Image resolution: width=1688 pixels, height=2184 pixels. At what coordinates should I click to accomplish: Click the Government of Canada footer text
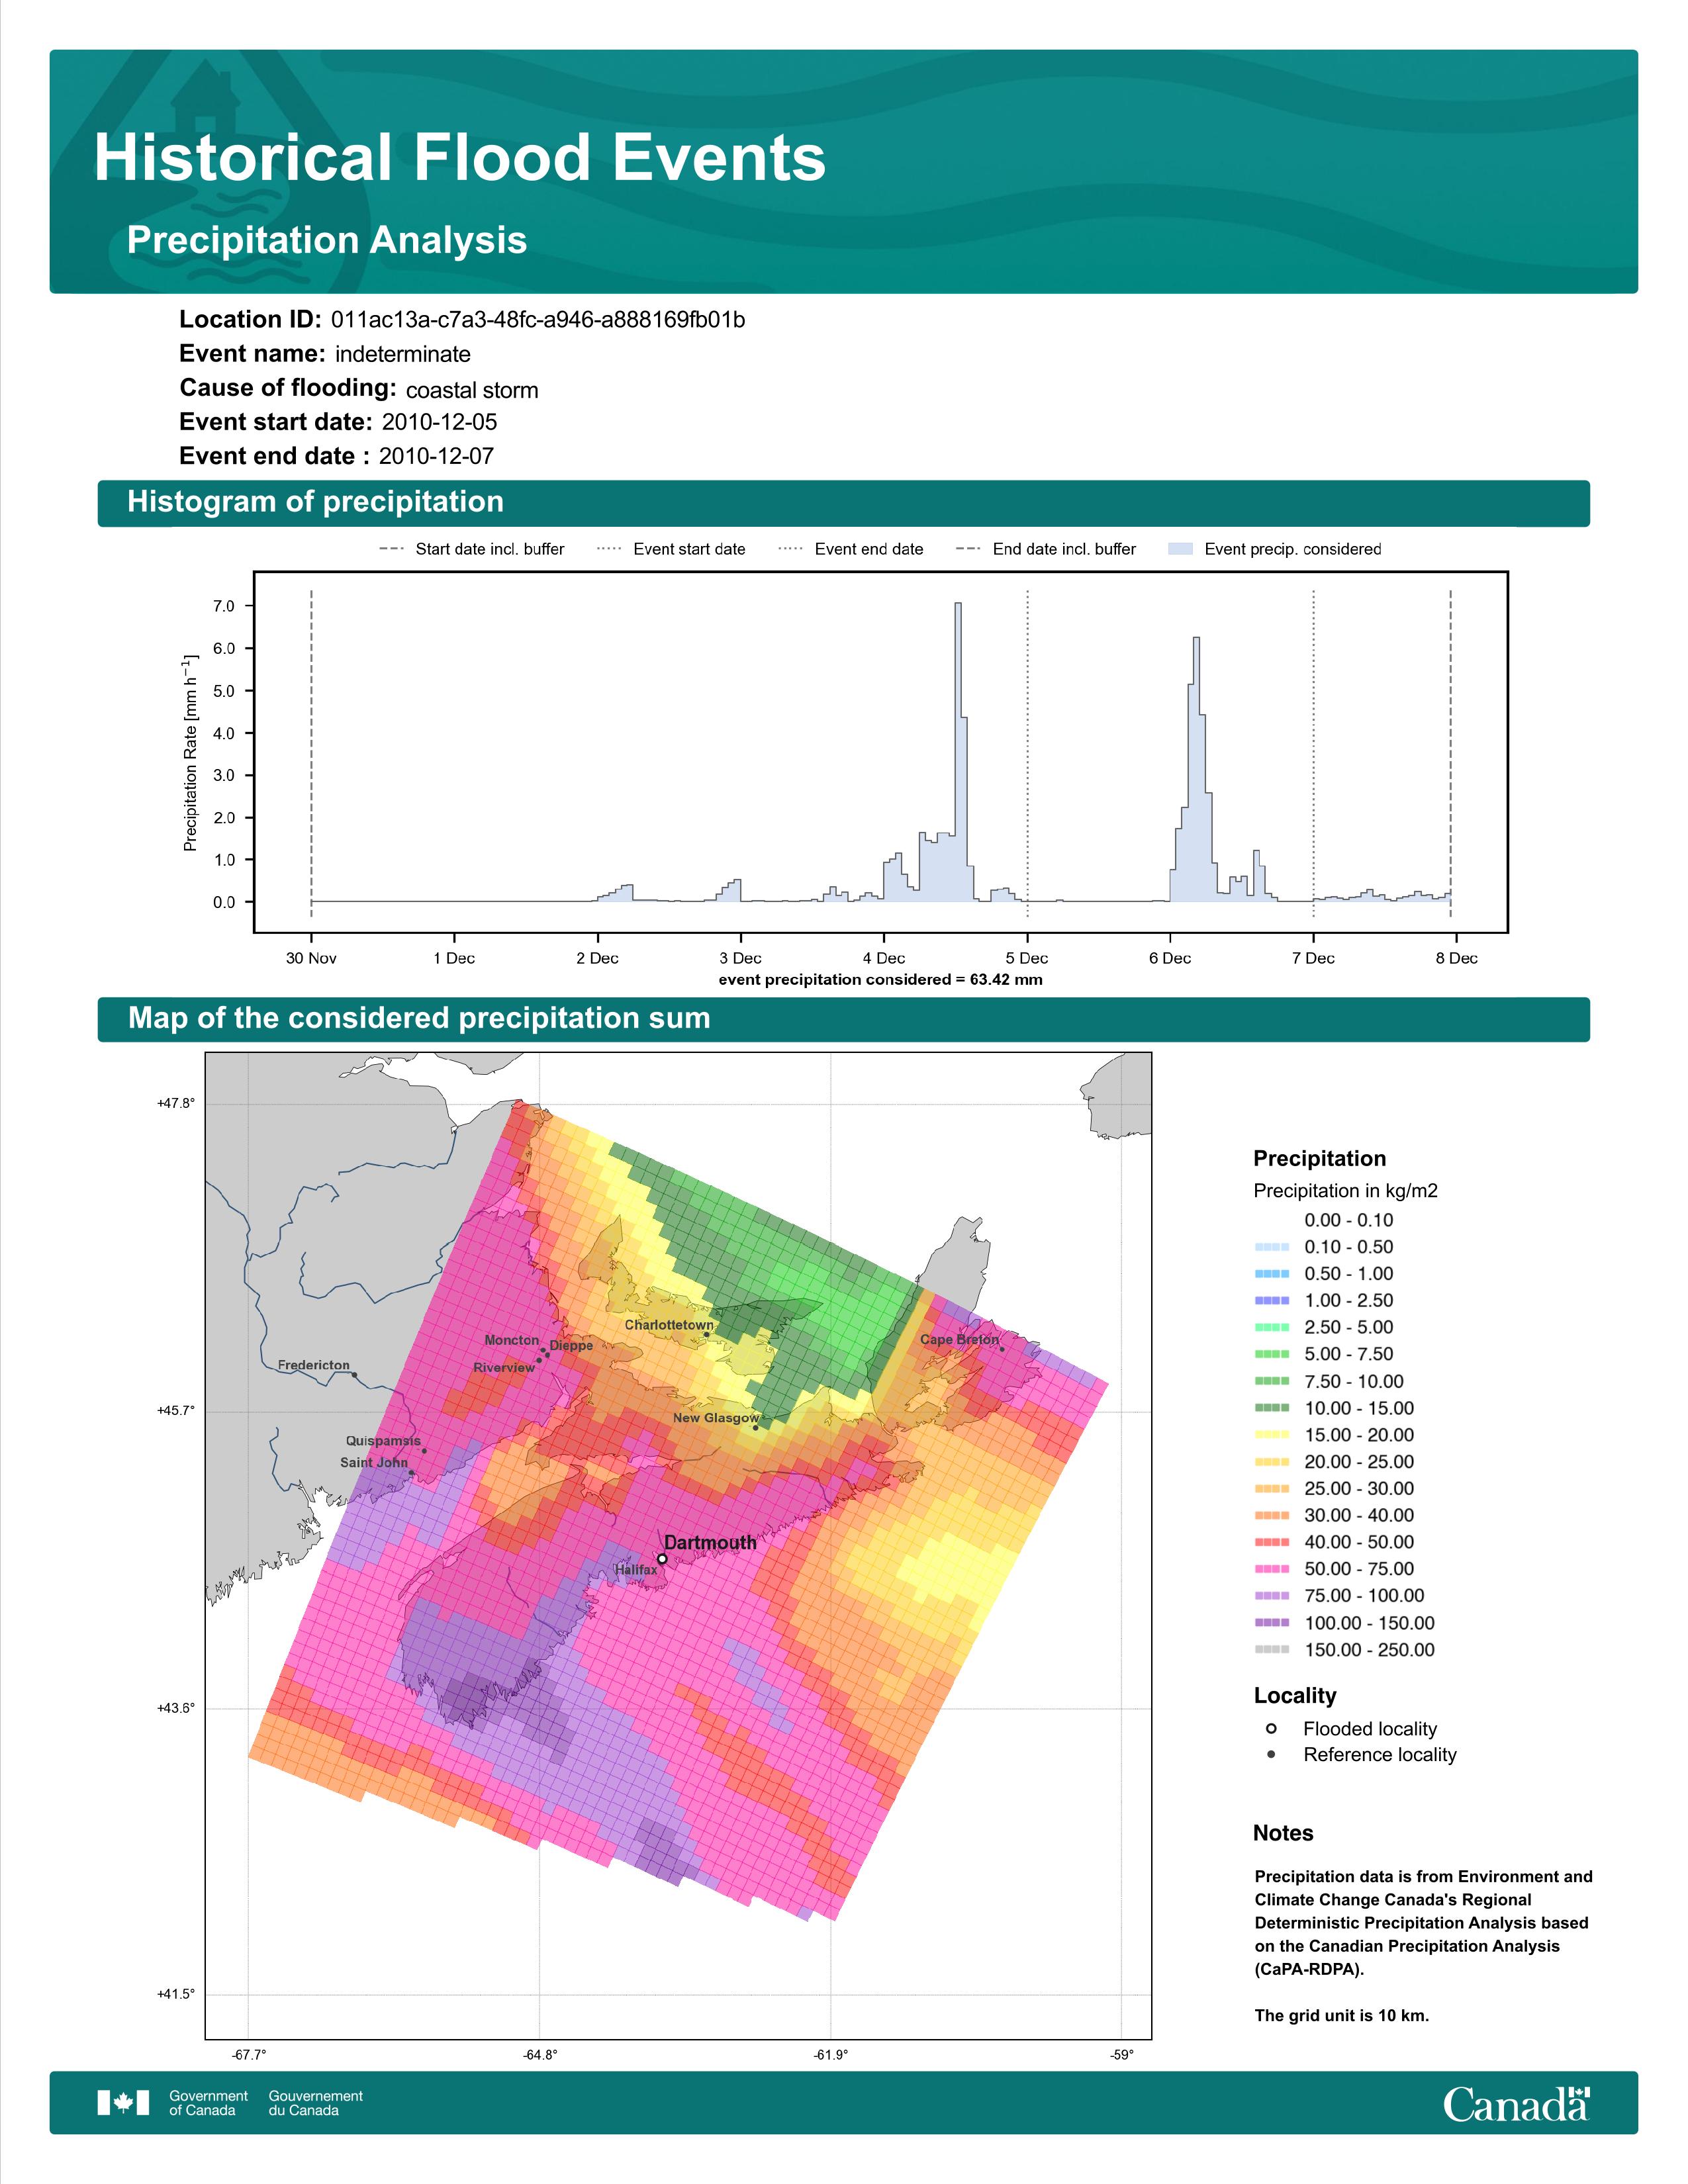click(x=208, y=2103)
